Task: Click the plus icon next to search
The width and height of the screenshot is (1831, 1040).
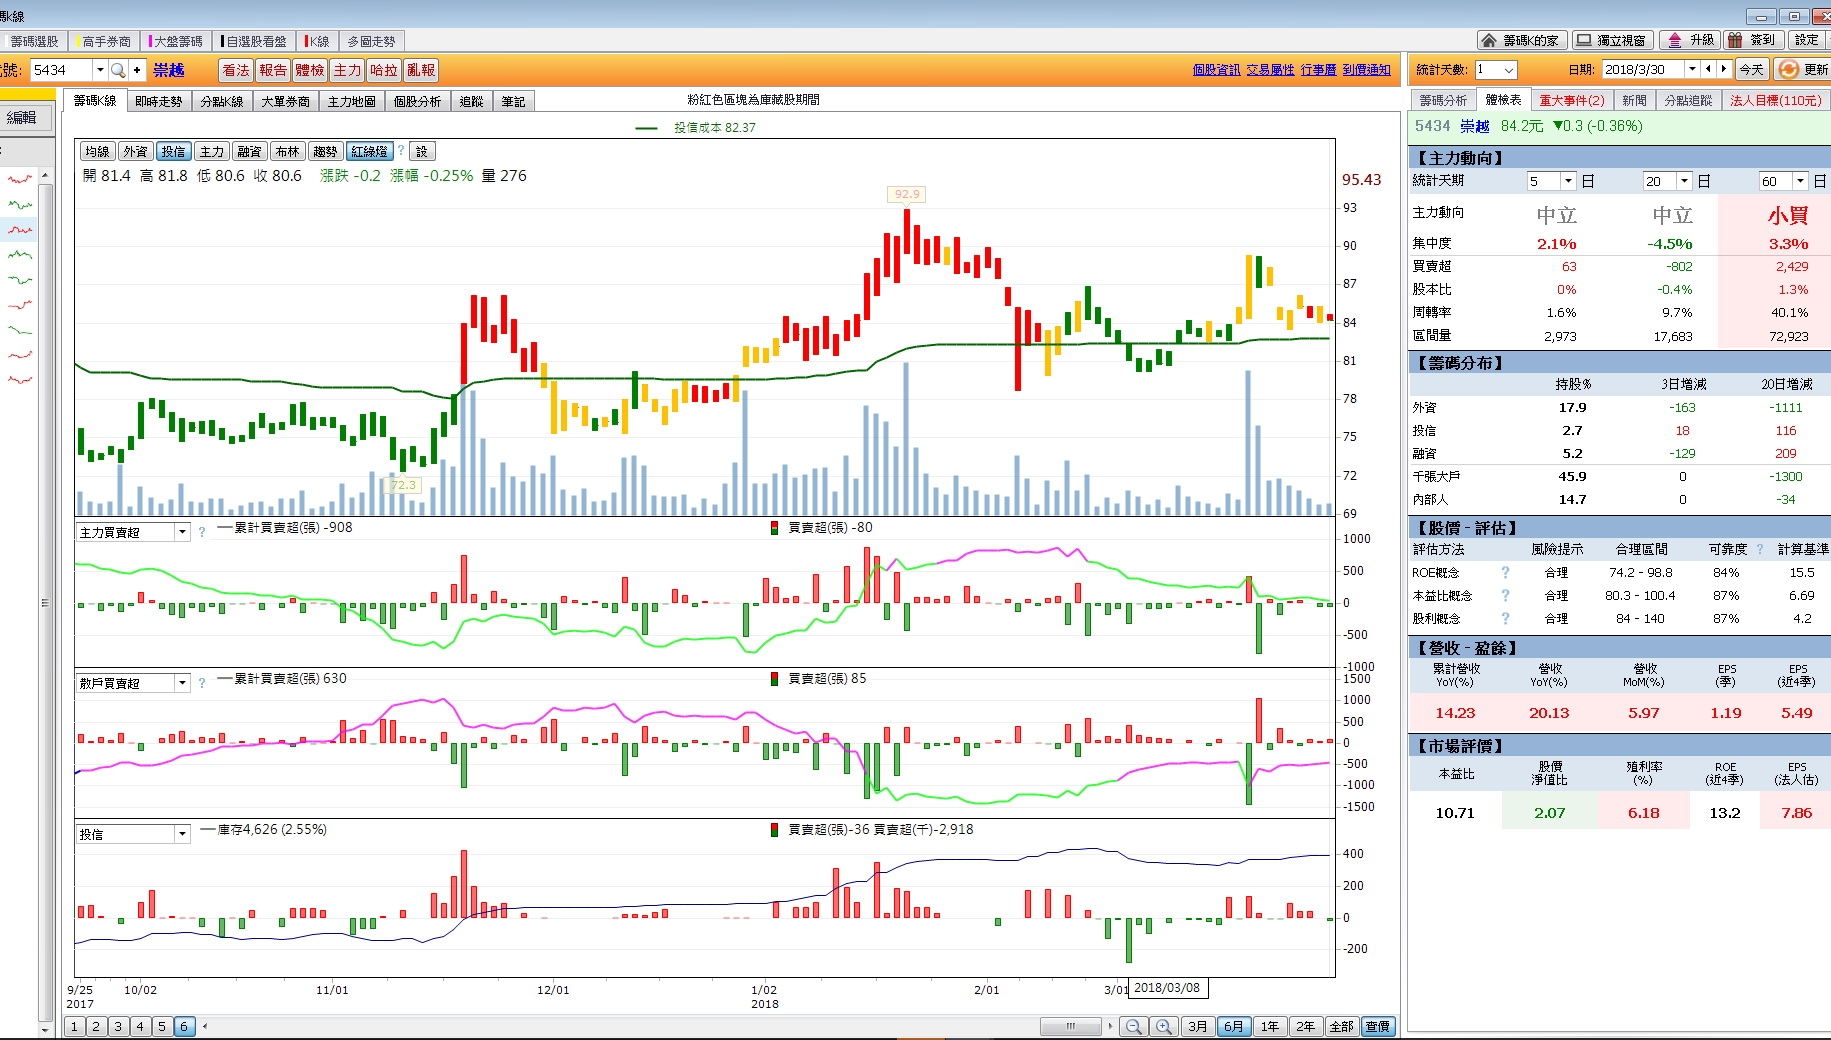Action: coord(137,70)
